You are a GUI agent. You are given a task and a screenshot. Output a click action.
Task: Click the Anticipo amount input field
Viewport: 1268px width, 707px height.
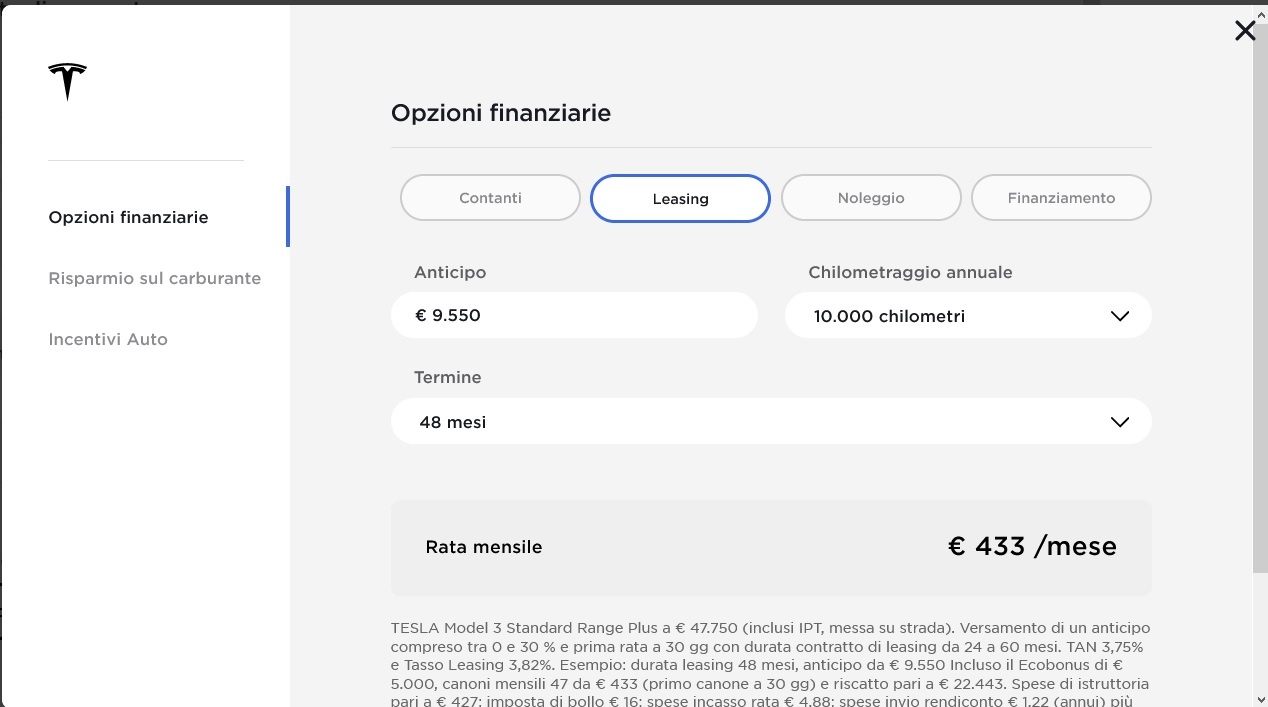(574, 315)
